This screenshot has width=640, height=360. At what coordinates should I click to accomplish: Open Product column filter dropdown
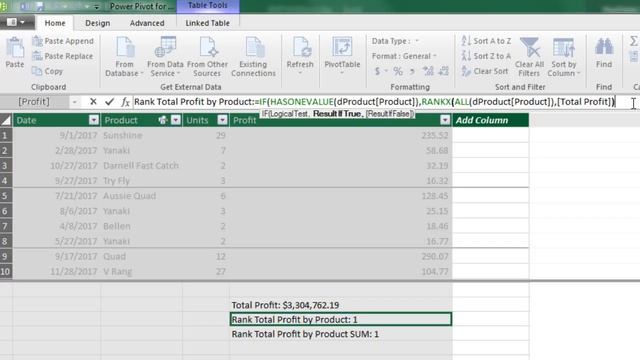[176, 120]
